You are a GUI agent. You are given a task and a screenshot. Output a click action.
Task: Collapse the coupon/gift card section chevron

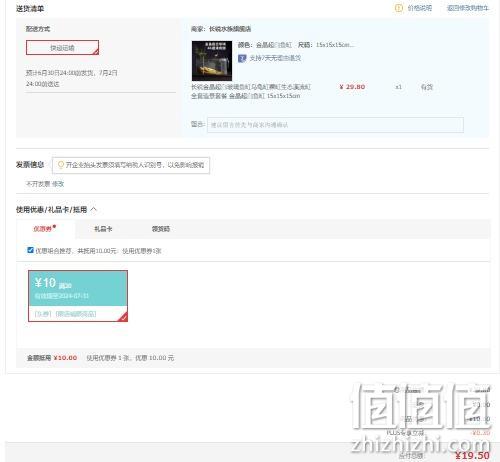tap(94, 209)
